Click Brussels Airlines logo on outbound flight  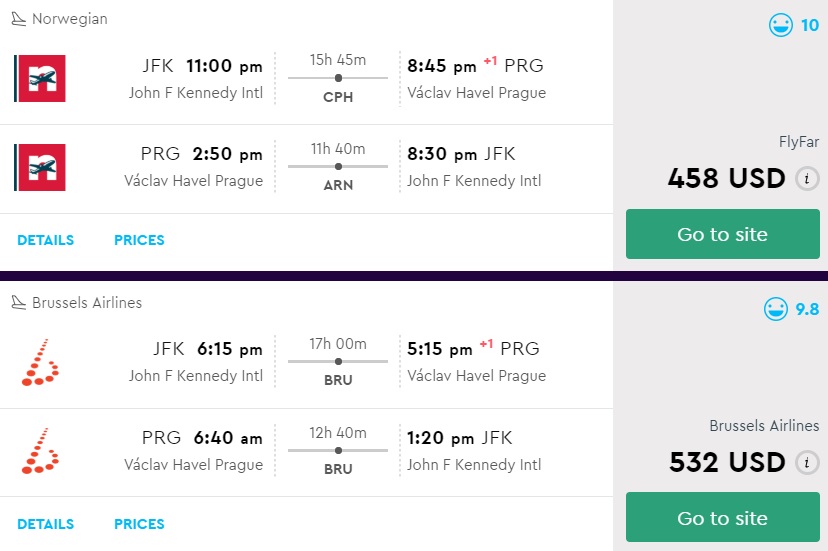tap(40, 362)
